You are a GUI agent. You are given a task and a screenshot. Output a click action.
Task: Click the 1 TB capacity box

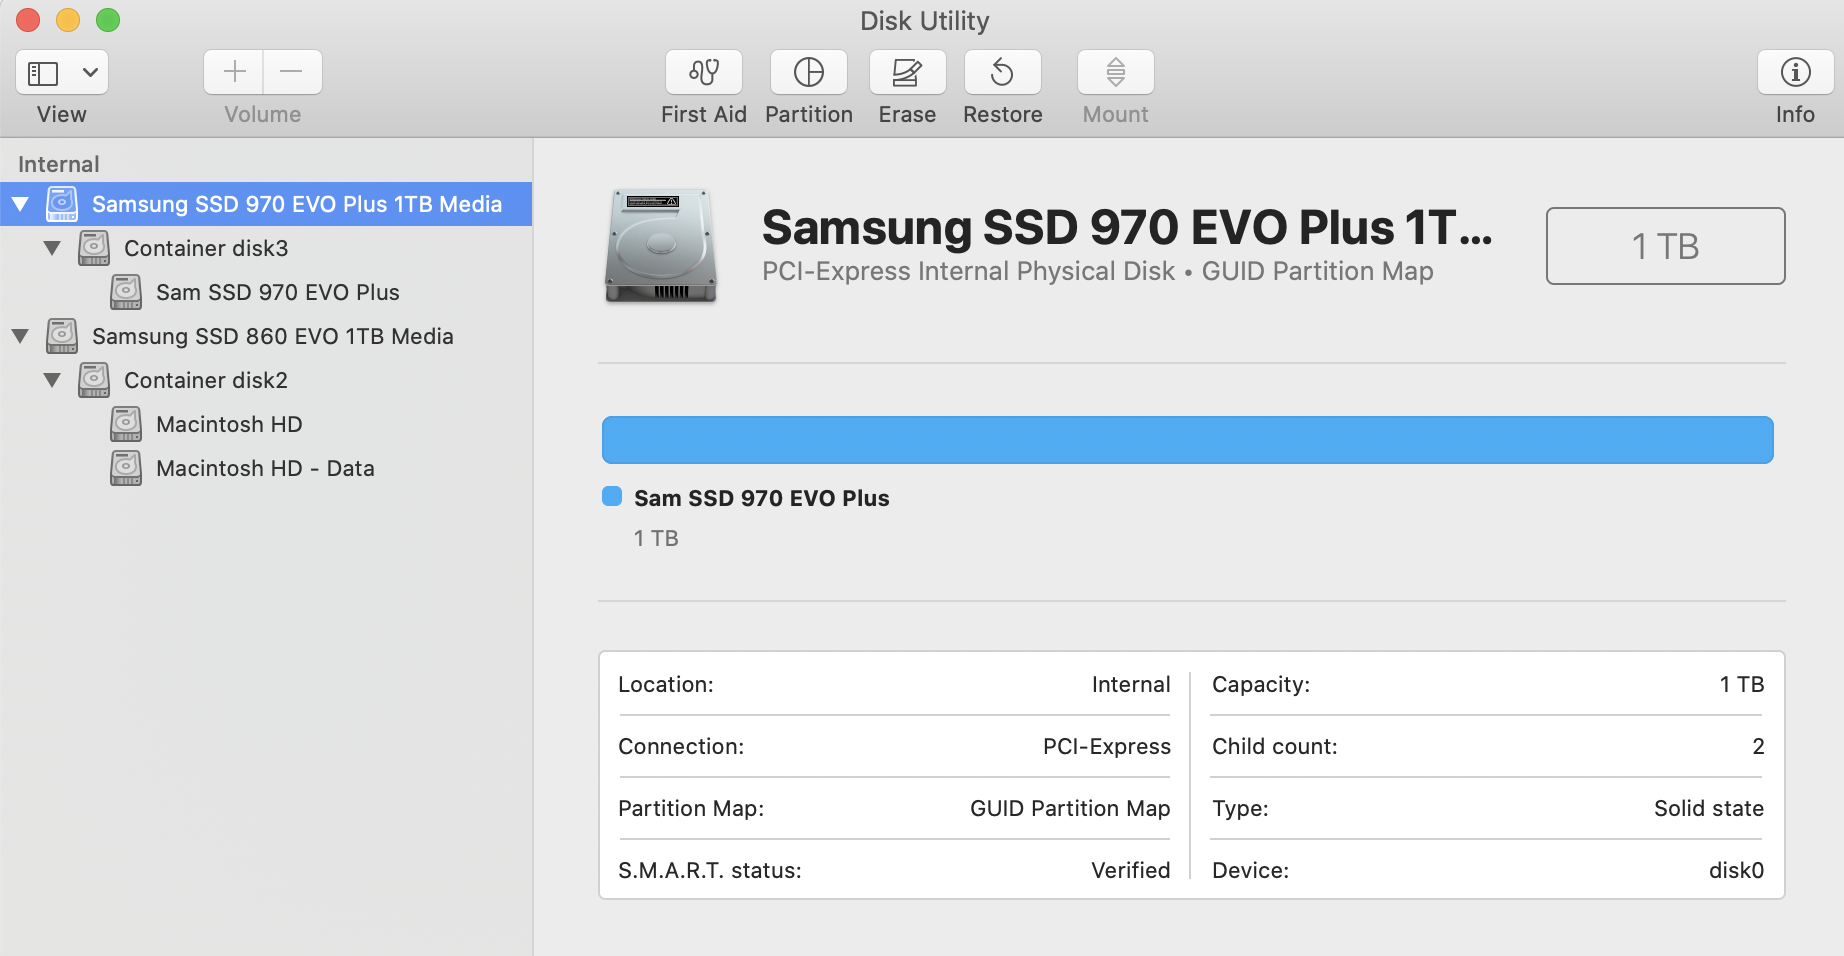(x=1665, y=246)
